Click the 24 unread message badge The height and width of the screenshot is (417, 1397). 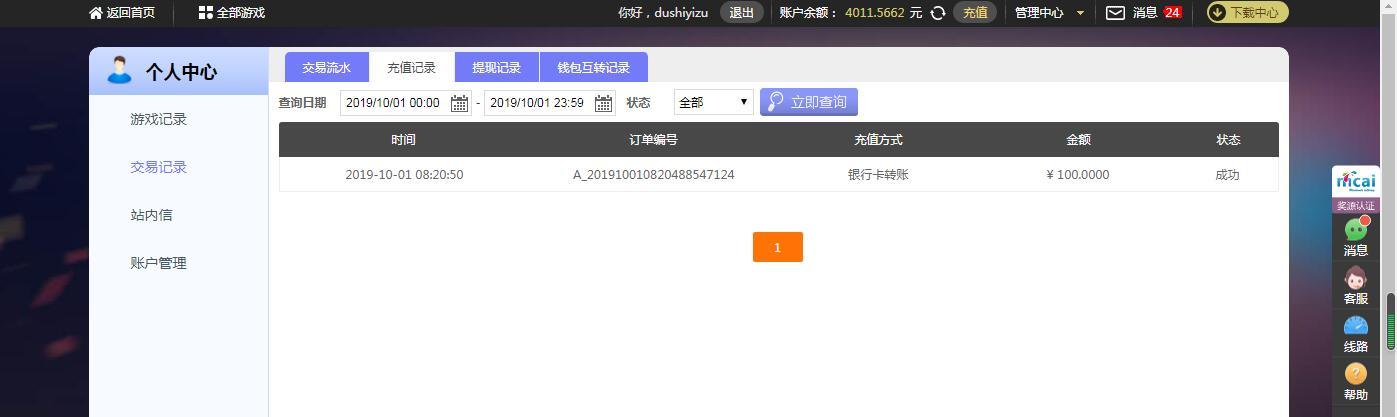1172,13
